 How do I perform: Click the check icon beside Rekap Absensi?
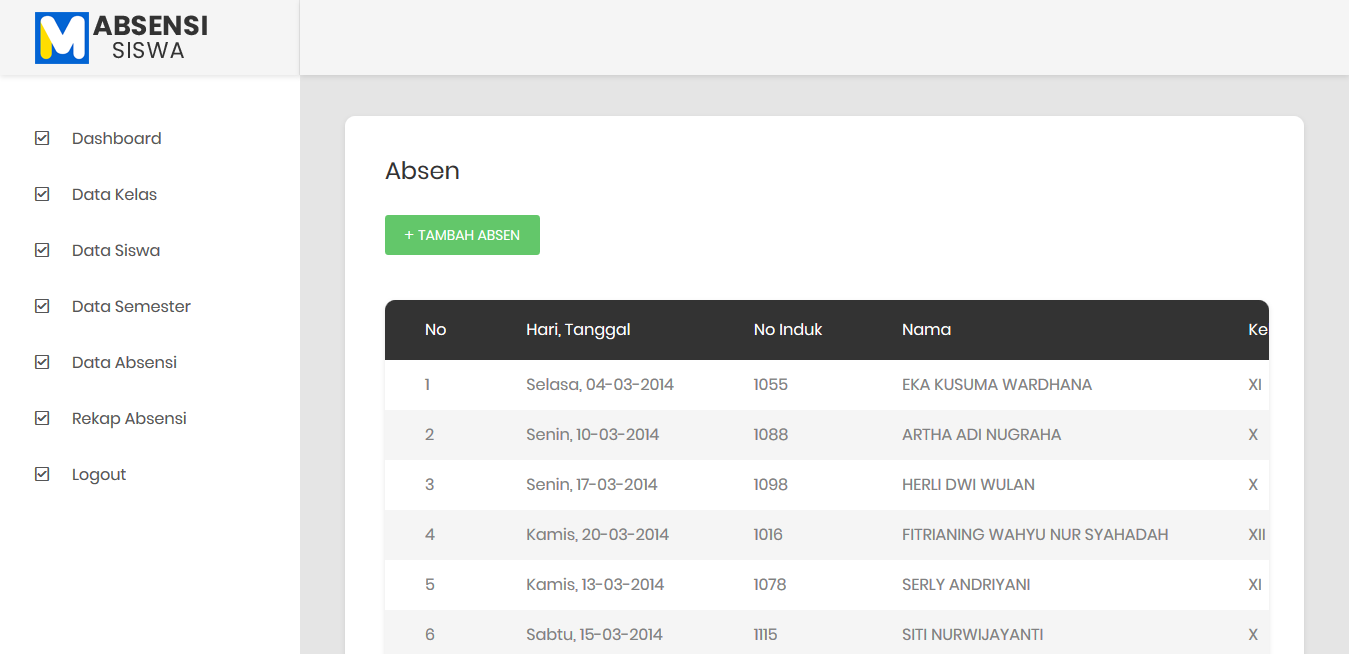(x=42, y=418)
